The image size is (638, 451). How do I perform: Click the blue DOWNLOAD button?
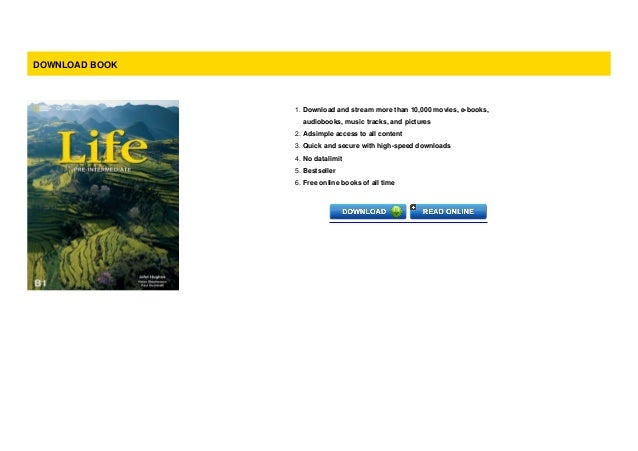(x=367, y=212)
